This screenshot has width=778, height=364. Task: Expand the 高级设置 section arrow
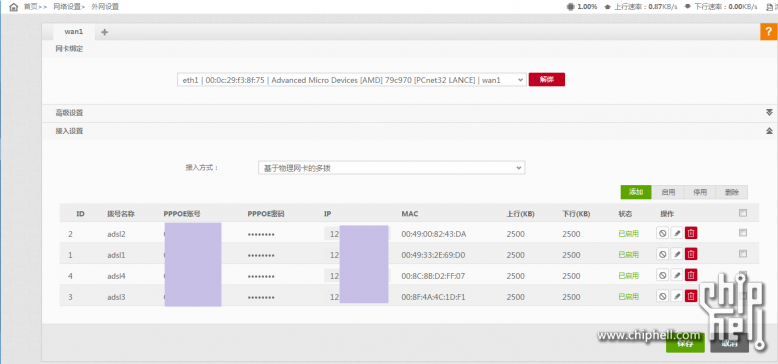click(x=769, y=113)
